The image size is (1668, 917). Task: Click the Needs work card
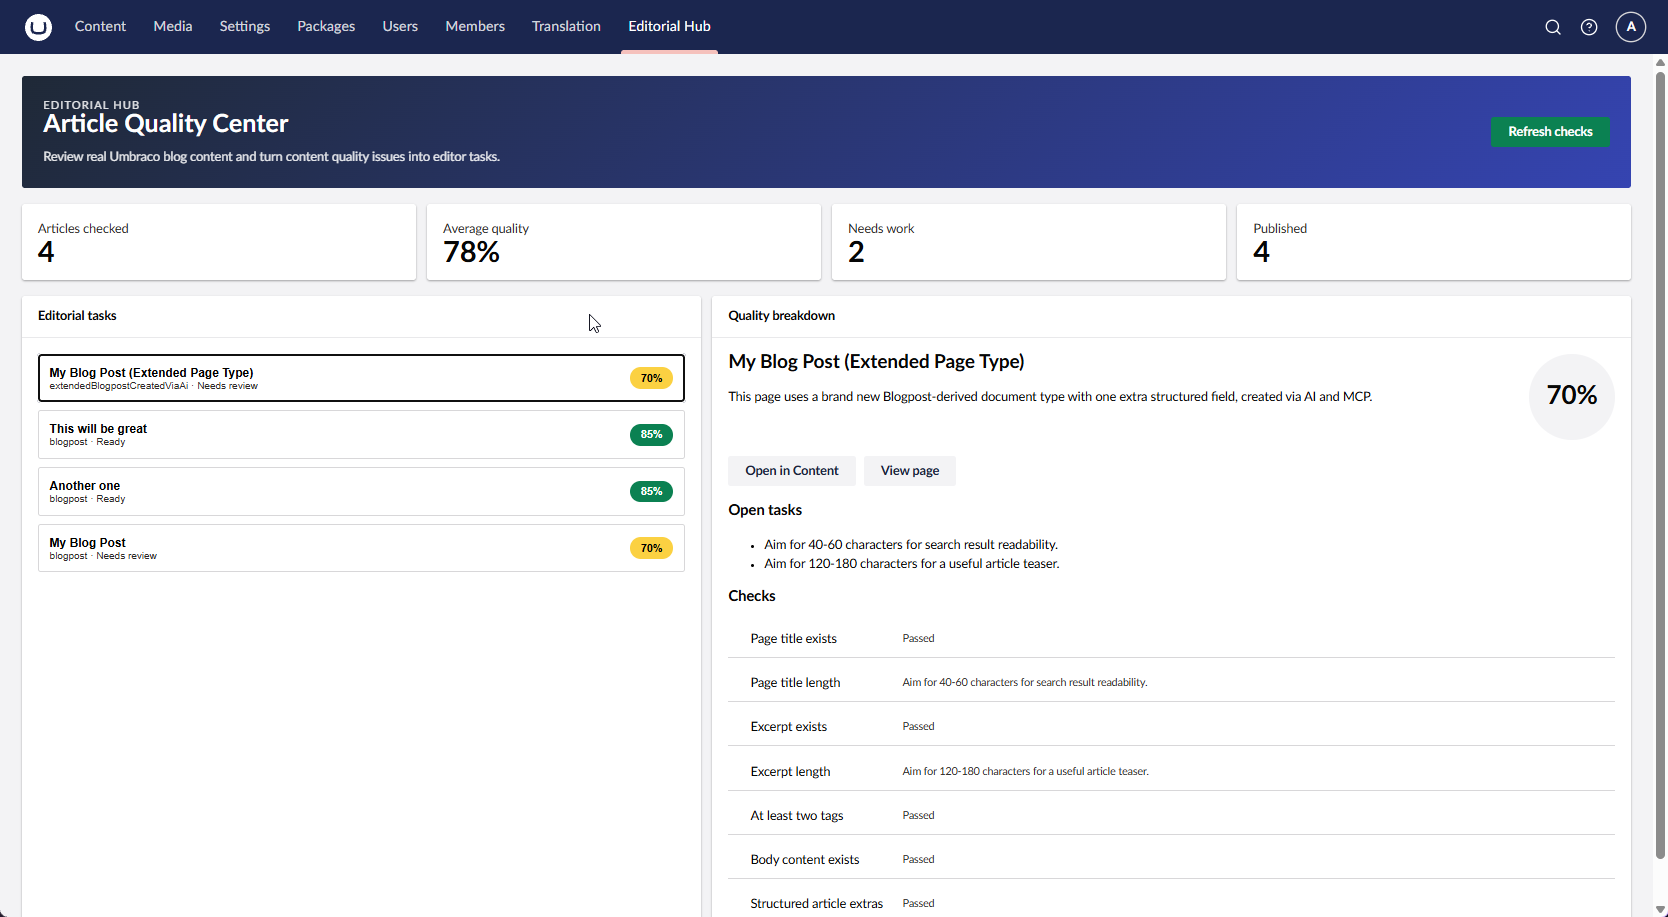[1029, 242]
